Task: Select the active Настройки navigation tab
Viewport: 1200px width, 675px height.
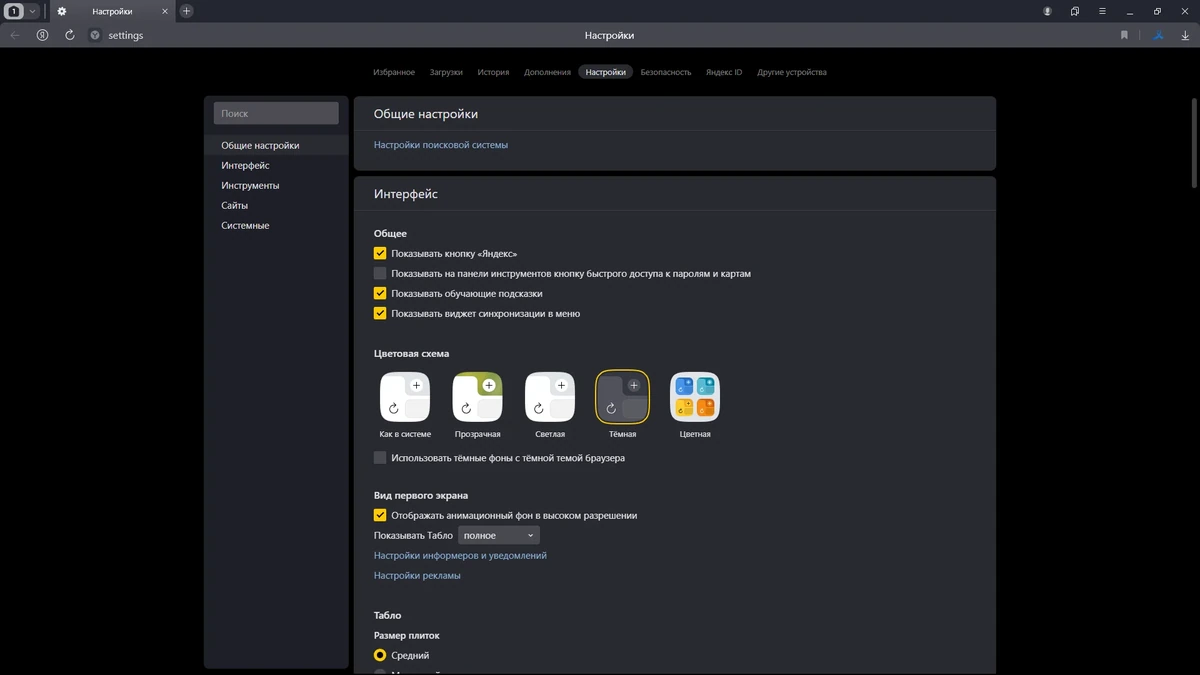Action: pos(606,72)
